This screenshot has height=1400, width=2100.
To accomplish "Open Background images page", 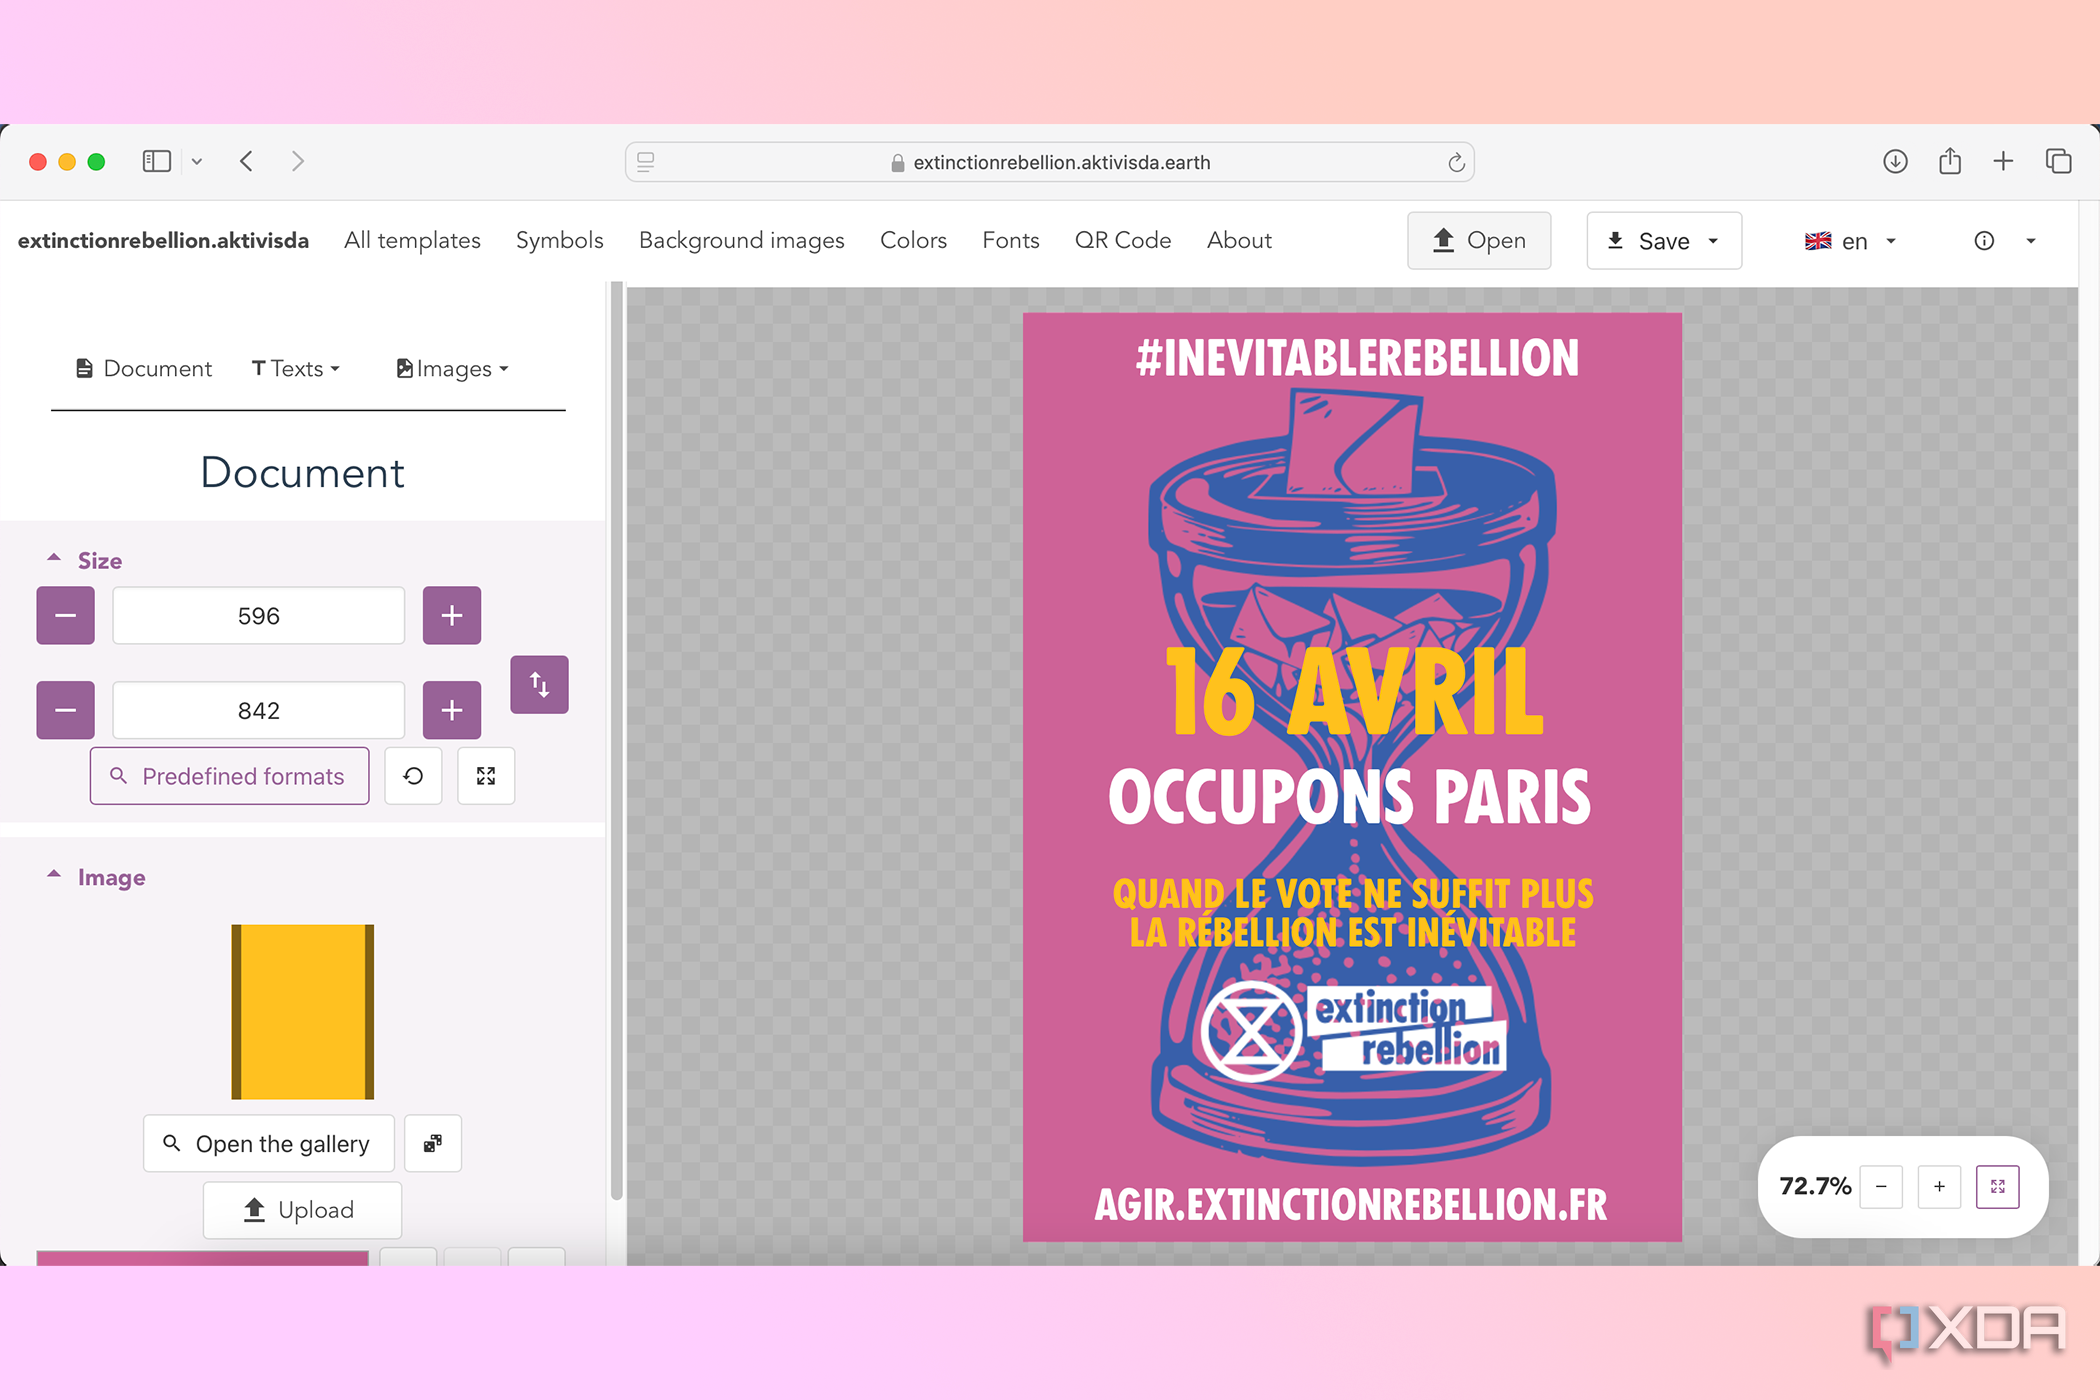I will click(741, 241).
